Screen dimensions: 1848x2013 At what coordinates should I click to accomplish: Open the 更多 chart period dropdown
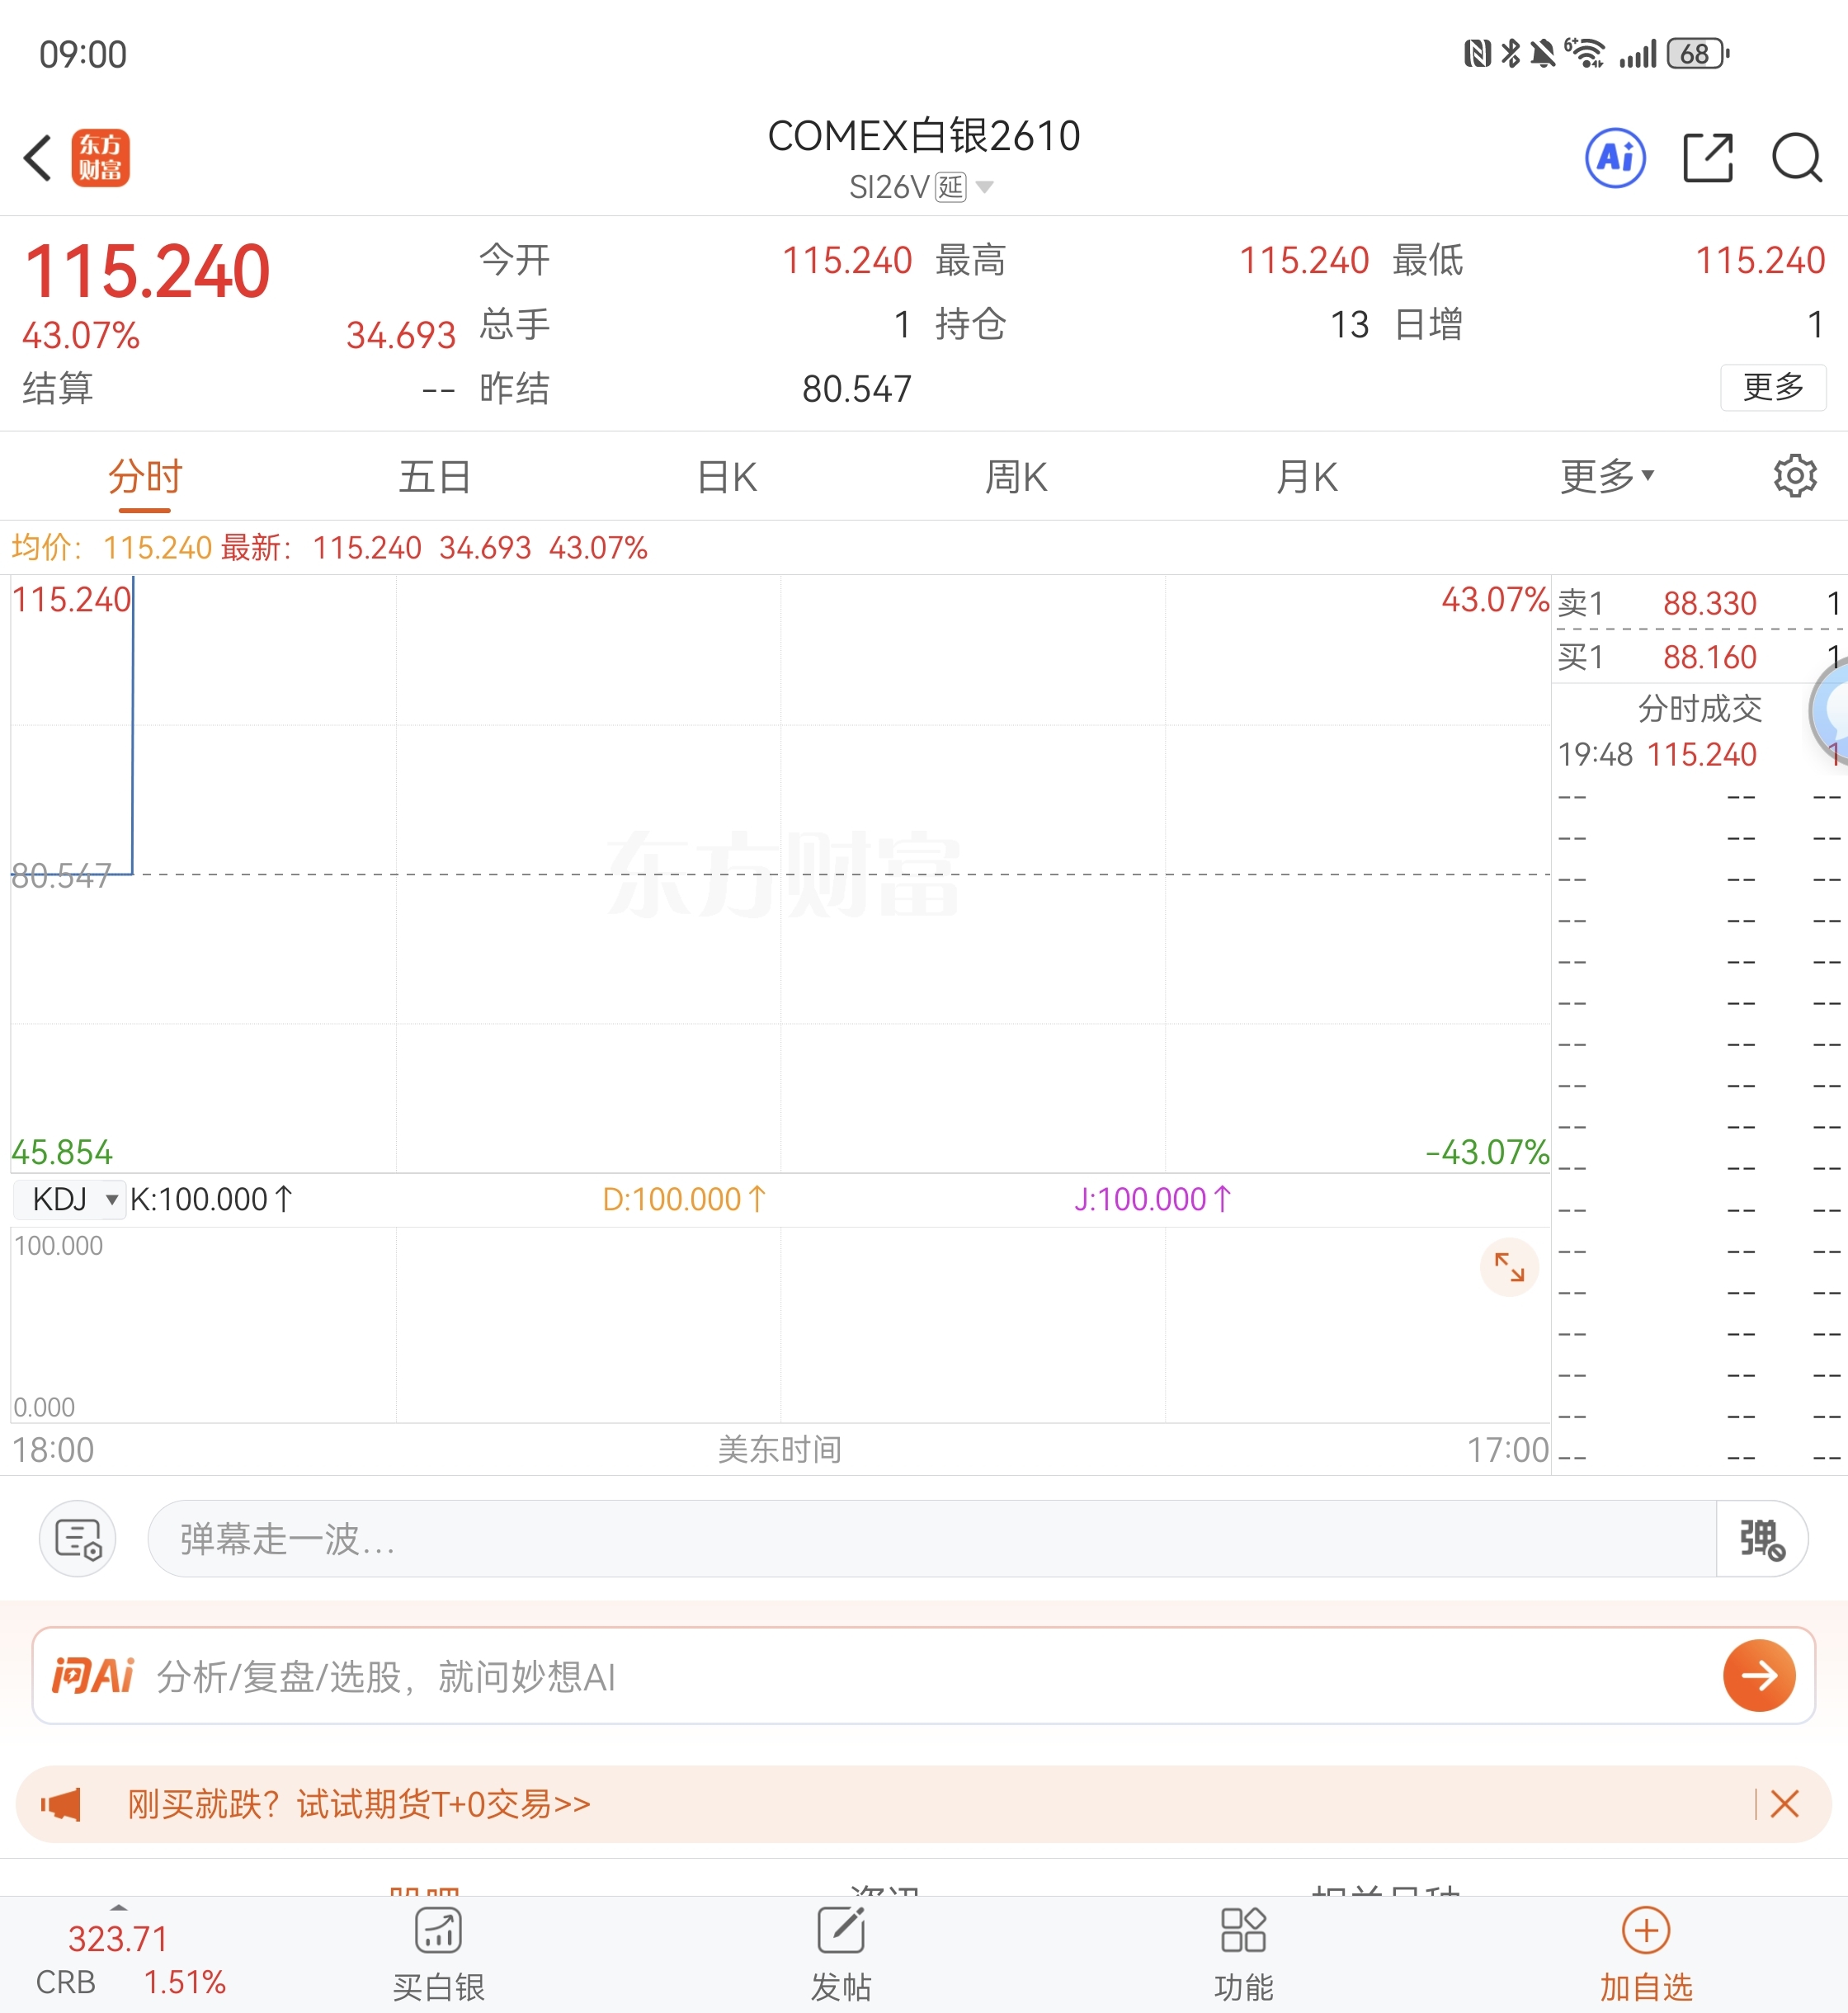pos(1606,476)
